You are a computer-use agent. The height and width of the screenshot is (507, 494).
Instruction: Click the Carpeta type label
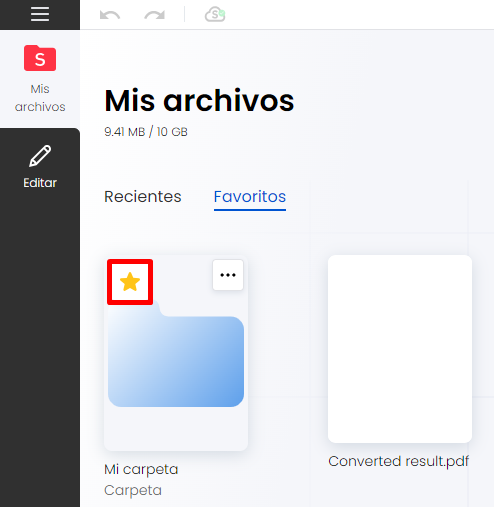(133, 490)
